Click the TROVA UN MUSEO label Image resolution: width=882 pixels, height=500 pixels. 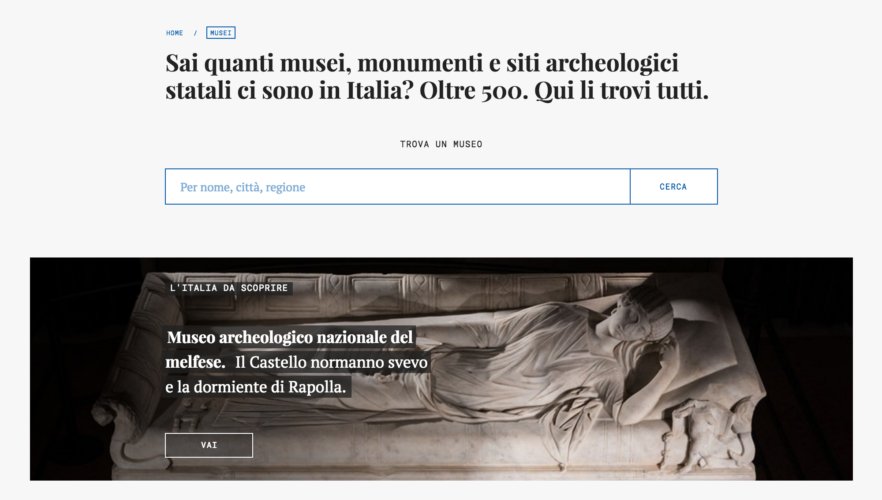click(x=441, y=145)
